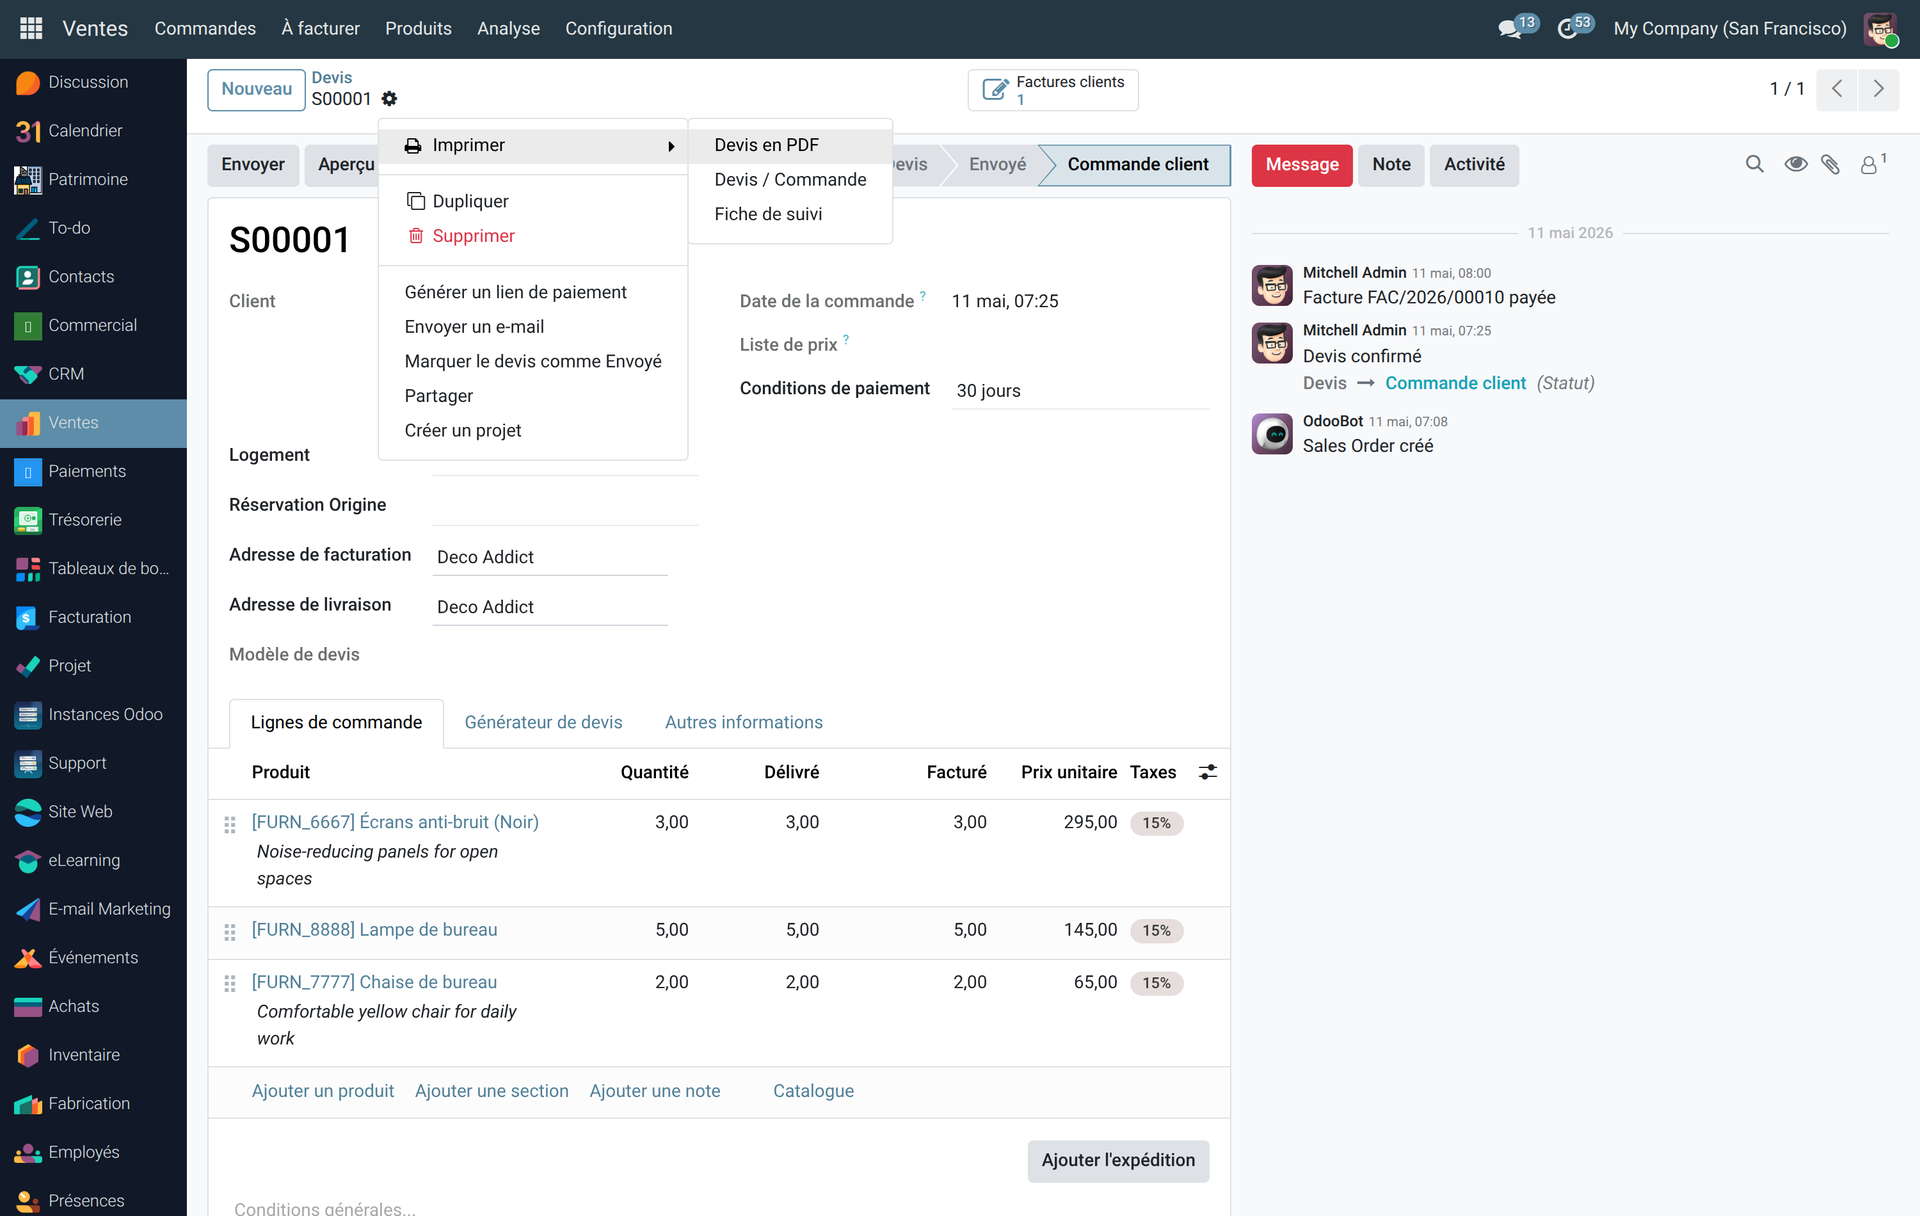This screenshot has width=1920, height=1216.
Task: Click the user avatar in top bar
Action: coord(1880,28)
